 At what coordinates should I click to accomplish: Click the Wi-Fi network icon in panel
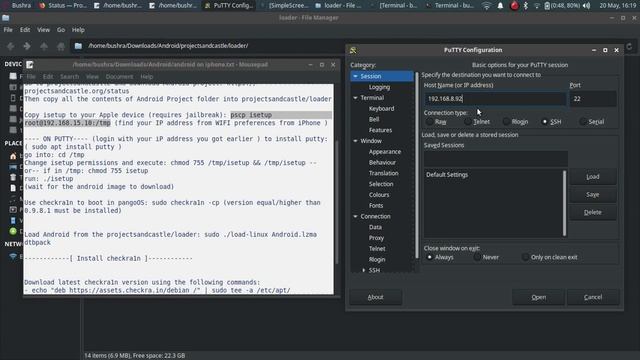pyautogui.click(x=486, y=6)
